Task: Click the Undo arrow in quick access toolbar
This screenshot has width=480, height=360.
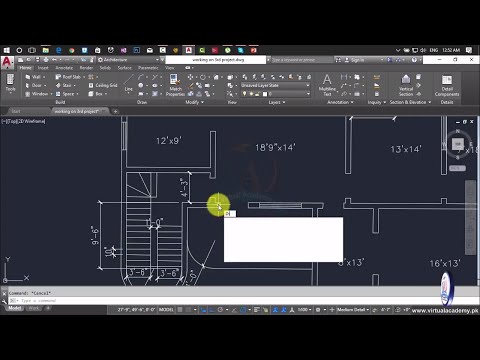Action: 54,60
